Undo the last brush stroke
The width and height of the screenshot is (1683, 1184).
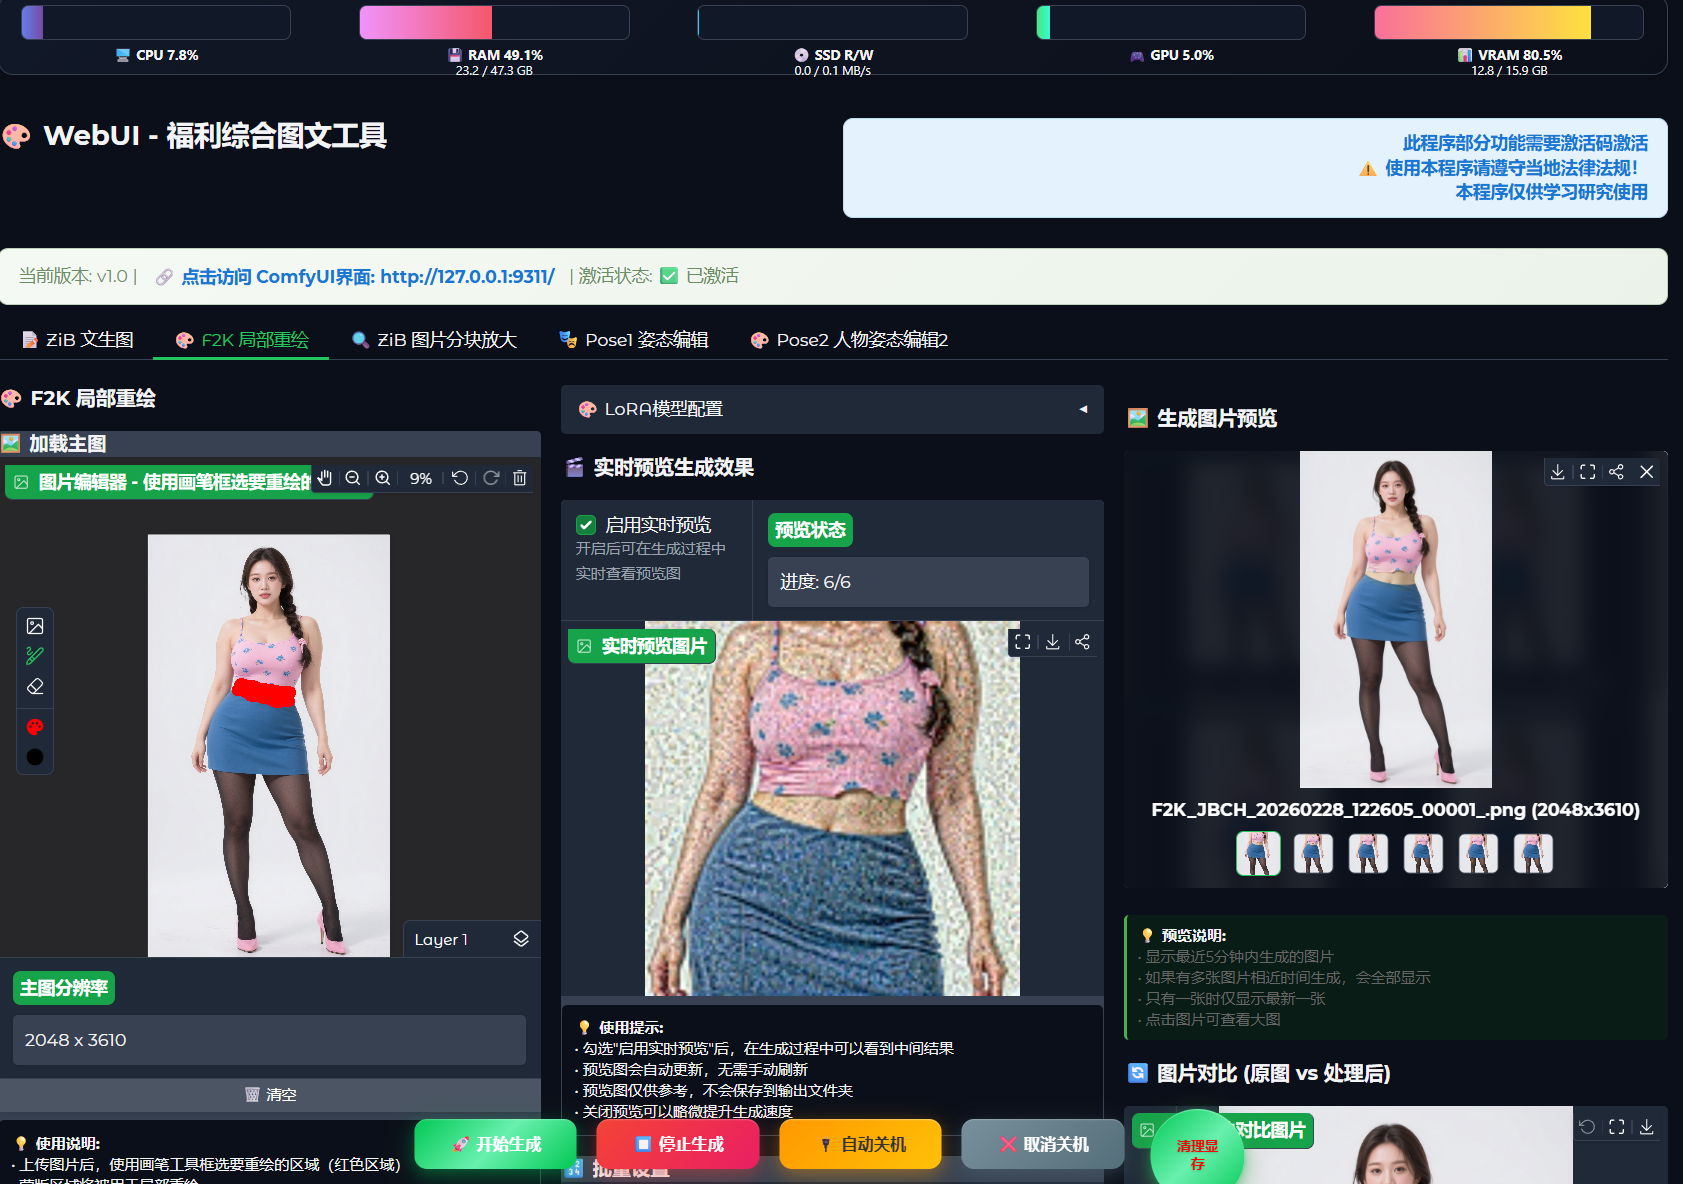(459, 478)
